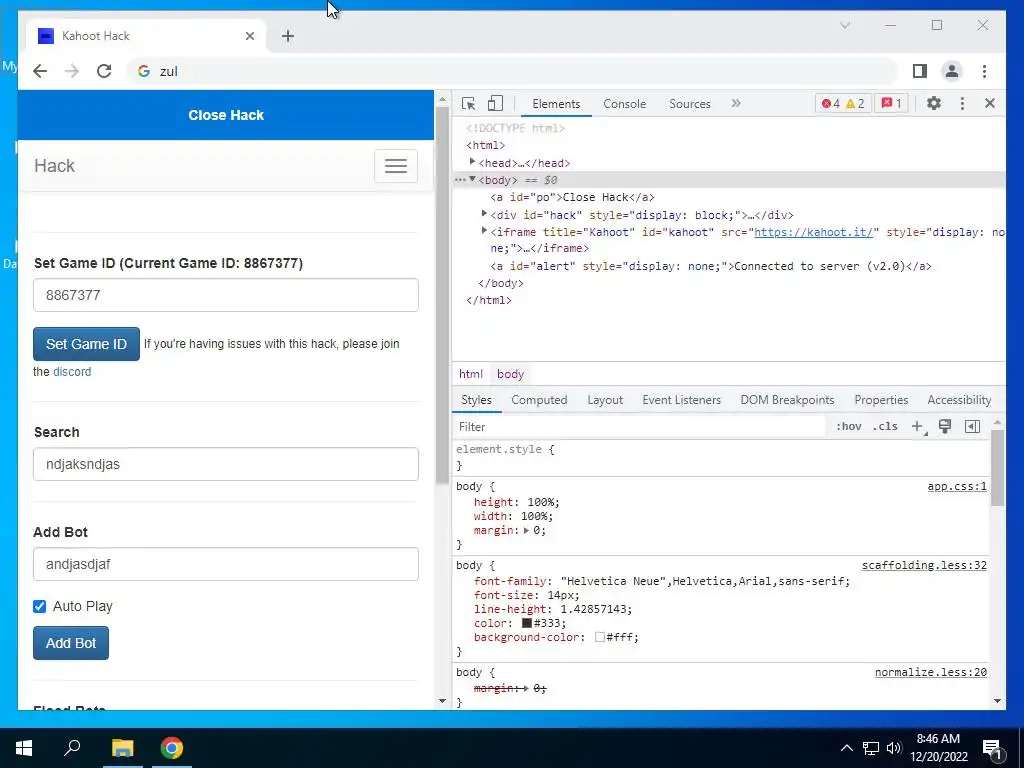Screen dimensions: 1024x768
Task: Toggle the rendering emulations paintbrush icon
Action: click(x=944, y=426)
